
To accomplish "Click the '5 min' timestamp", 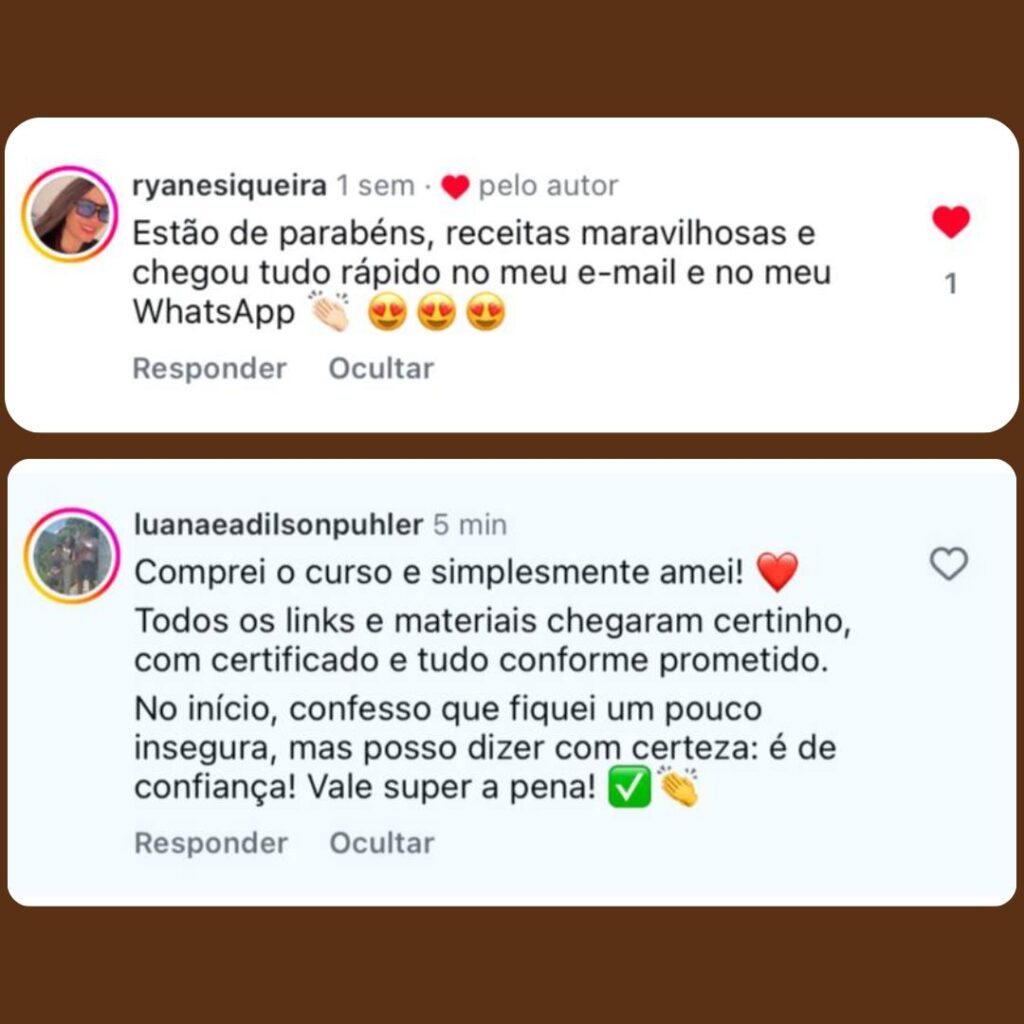I will 470,525.
